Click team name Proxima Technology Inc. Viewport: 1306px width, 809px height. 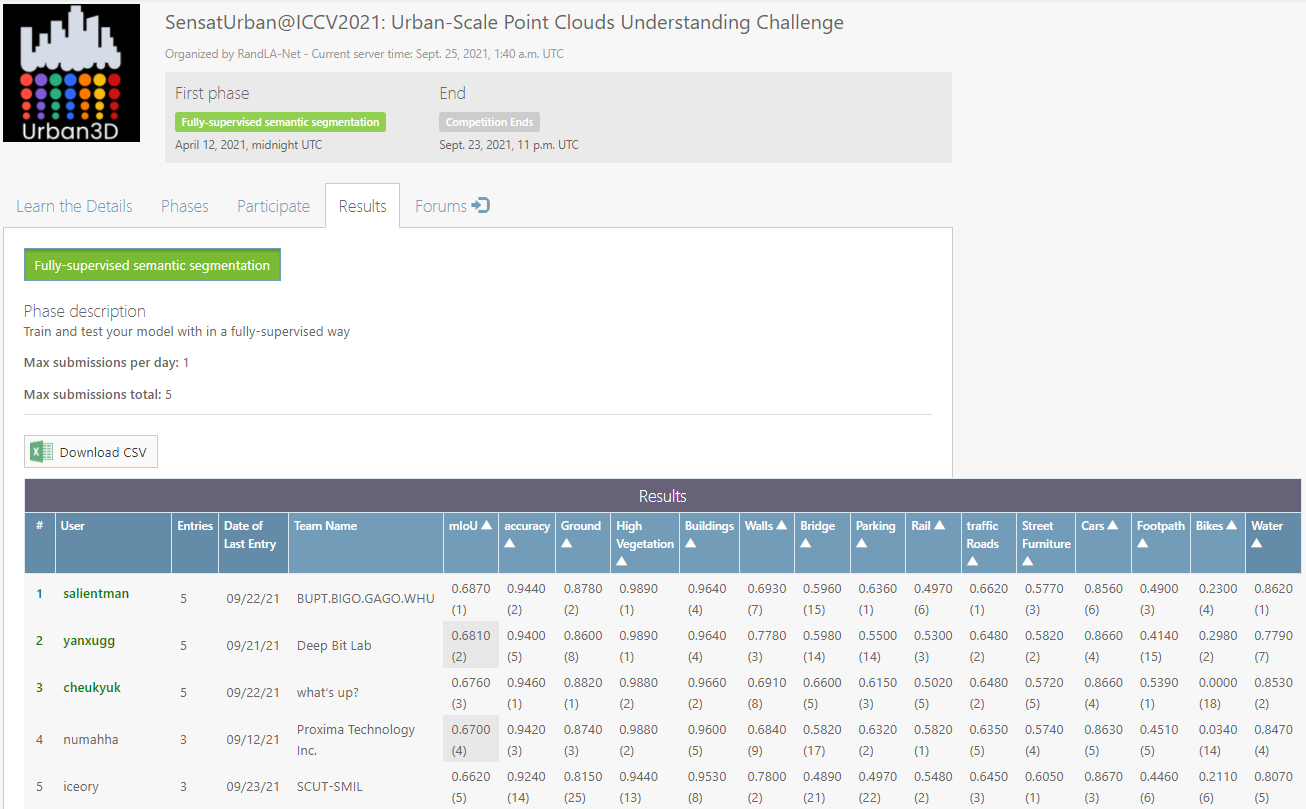356,740
